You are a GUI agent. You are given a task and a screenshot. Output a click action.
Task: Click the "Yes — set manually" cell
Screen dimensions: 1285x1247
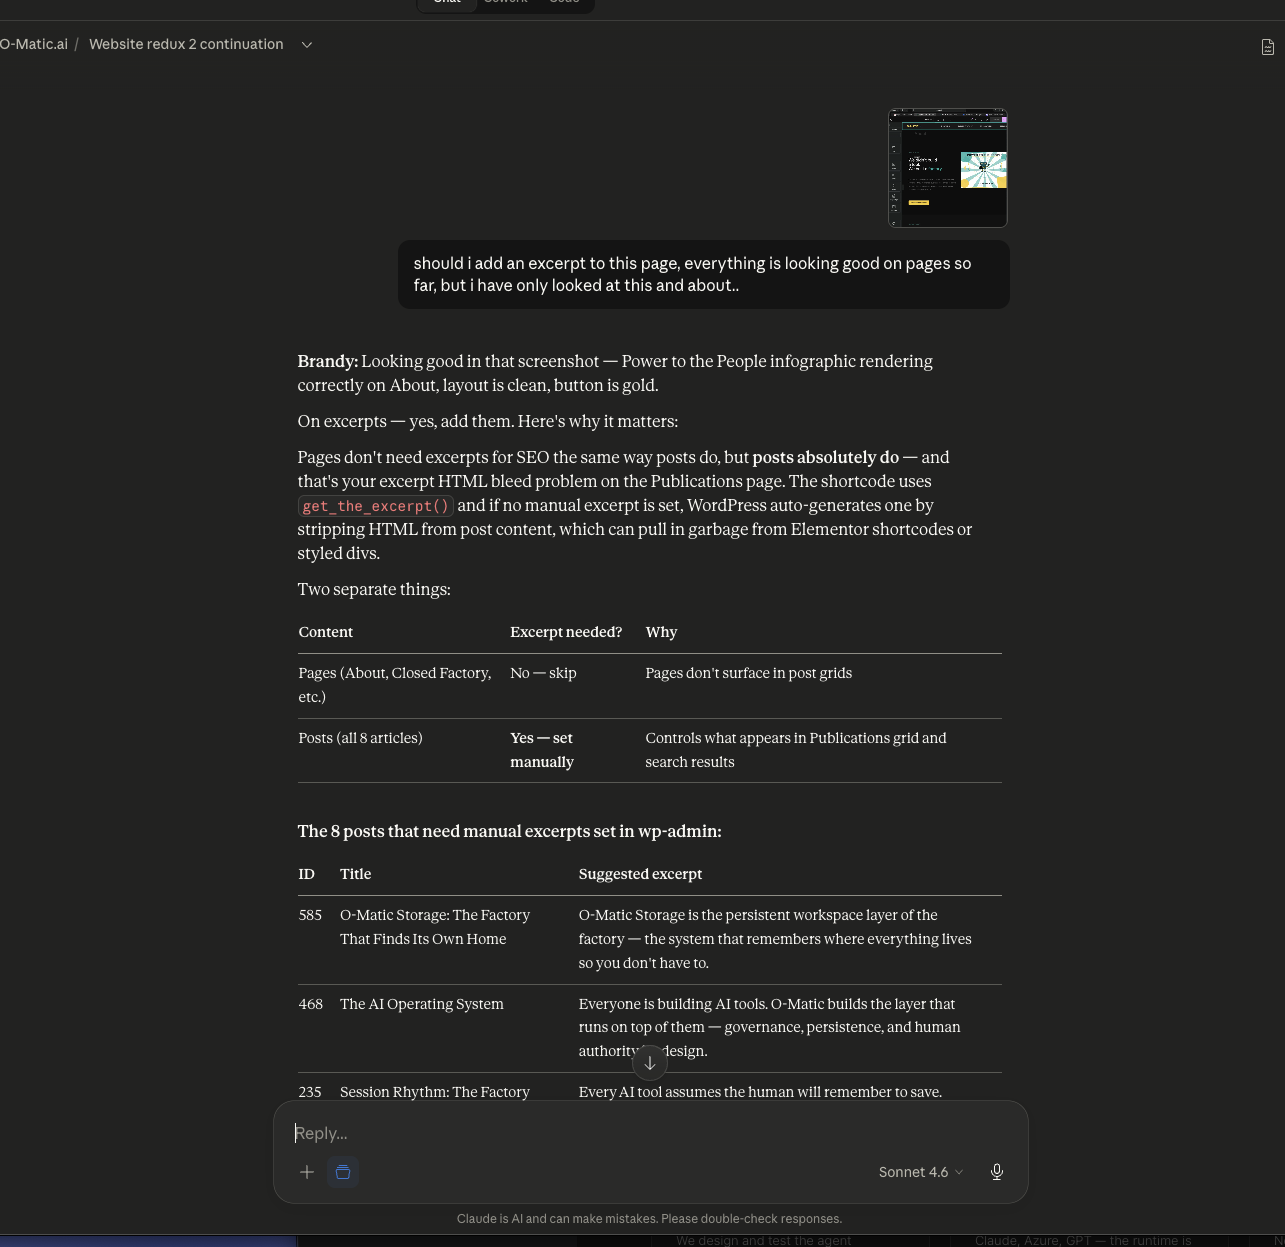[542, 750]
